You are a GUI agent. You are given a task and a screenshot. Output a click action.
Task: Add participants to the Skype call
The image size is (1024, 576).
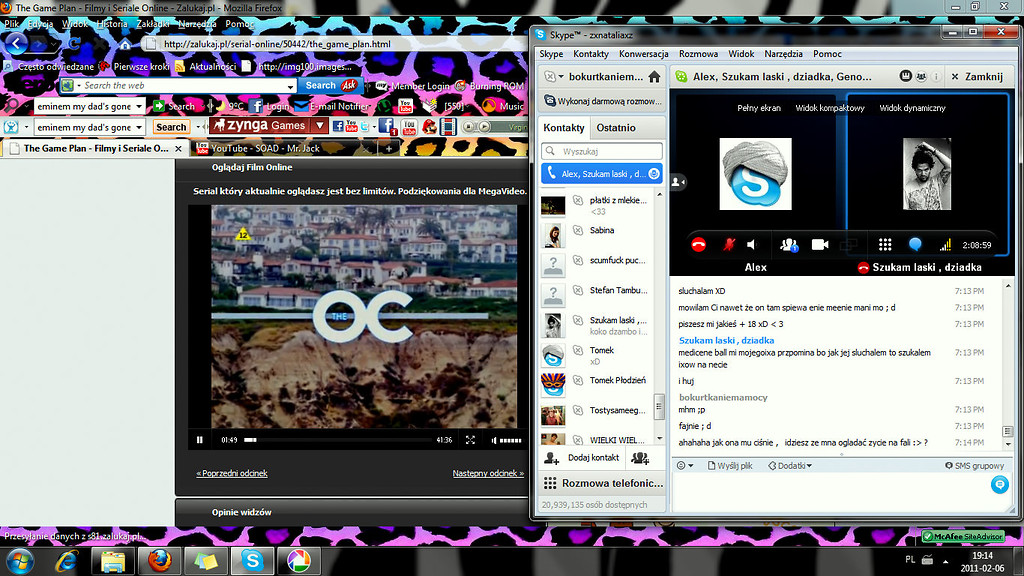click(789, 245)
